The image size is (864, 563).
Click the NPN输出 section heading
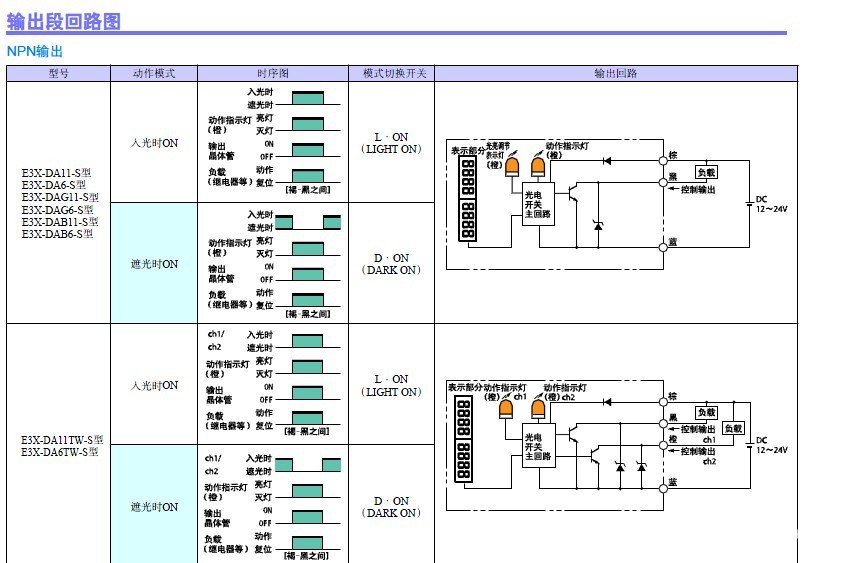tap(35, 50)
